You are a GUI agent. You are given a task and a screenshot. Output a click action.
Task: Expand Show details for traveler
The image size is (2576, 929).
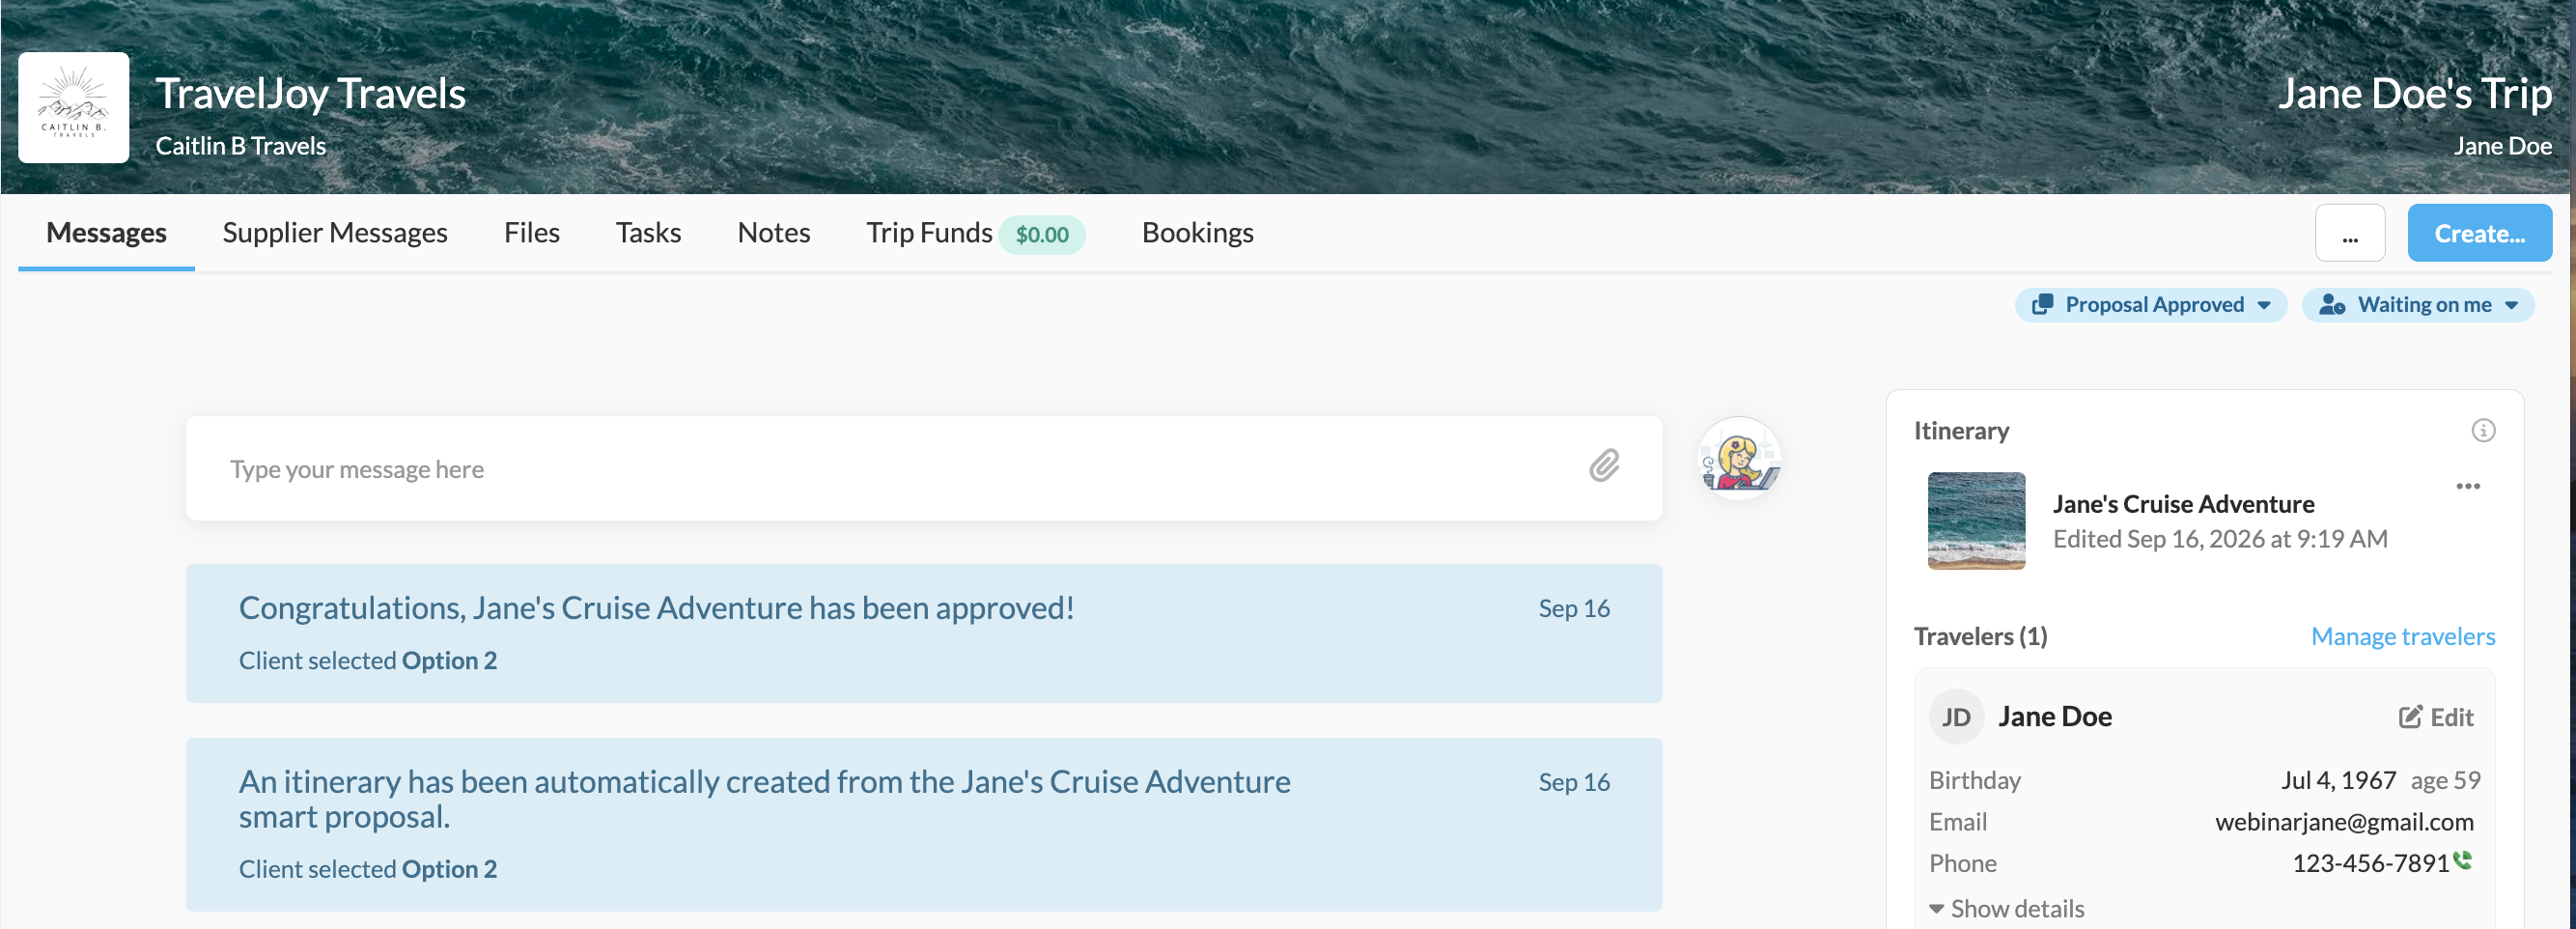click(x=2006, y=908)
